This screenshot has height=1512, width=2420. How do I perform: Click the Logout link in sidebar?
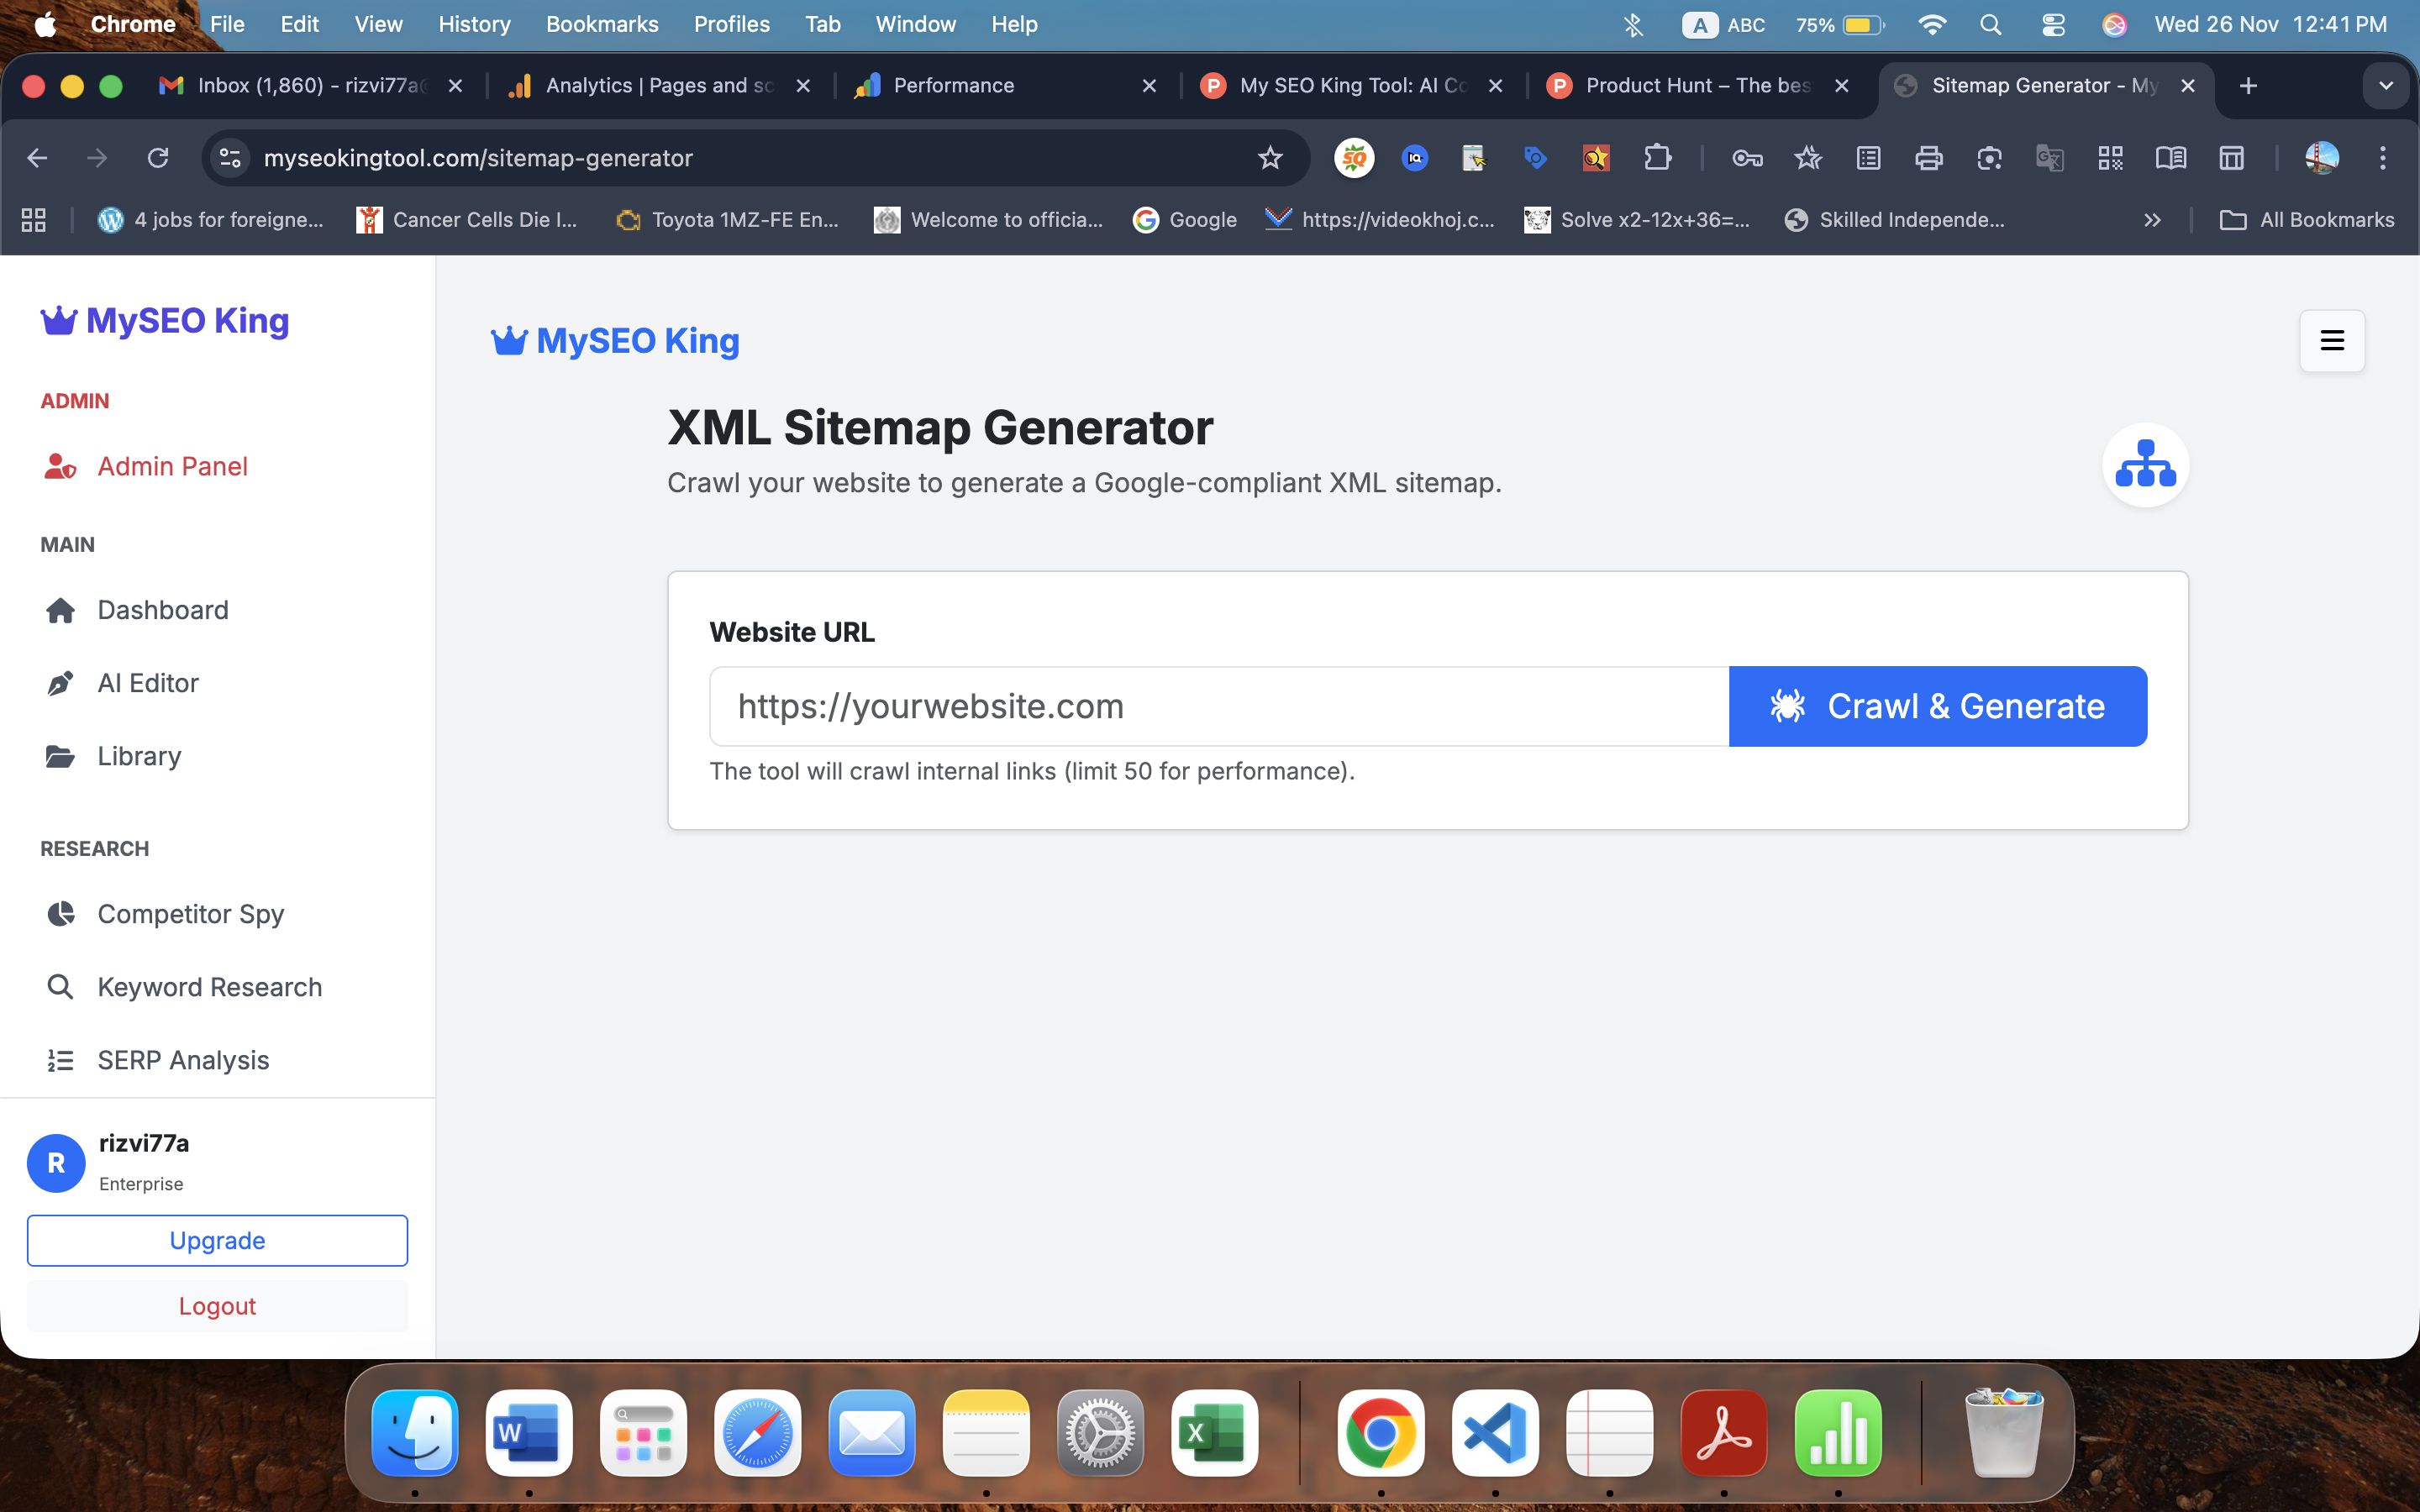point(217,1305)
